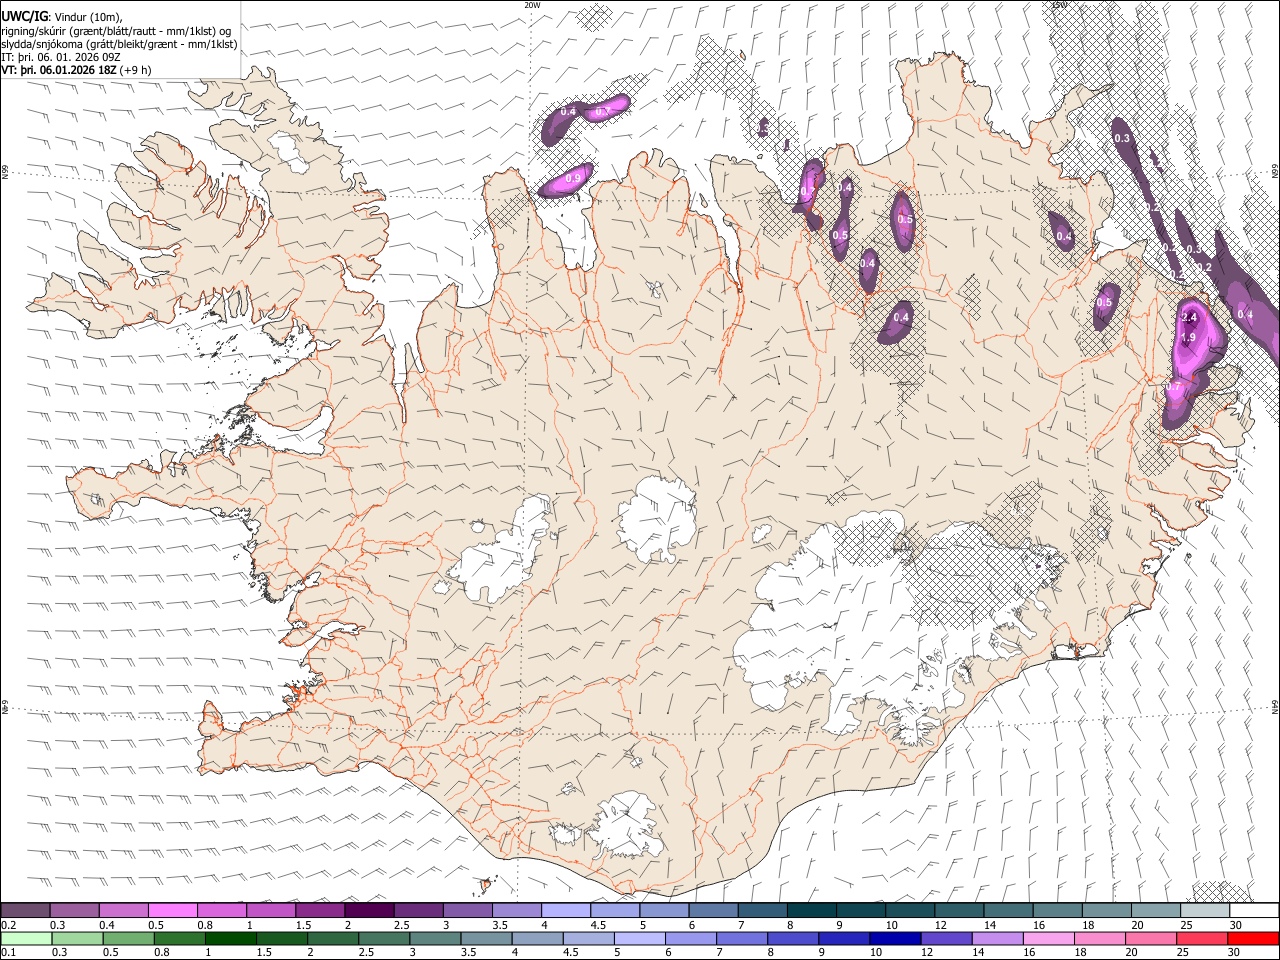Pick the darkest purple swatch beginning at 2 in upper scale
This screenshot has height=960, width=1280.
point(370,910)
